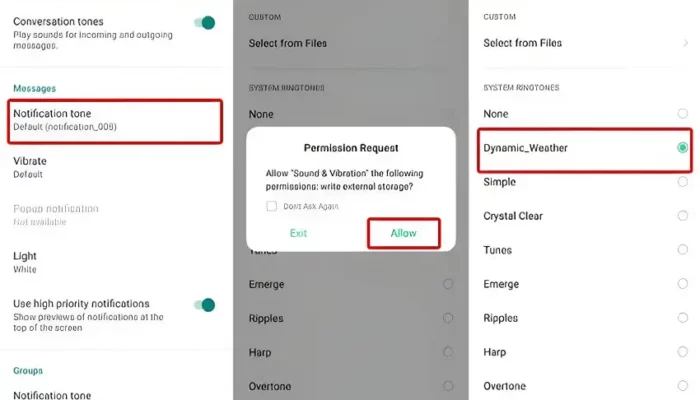Select the Dynamic_Weather ringtone radio button

[x=682, y=148]
